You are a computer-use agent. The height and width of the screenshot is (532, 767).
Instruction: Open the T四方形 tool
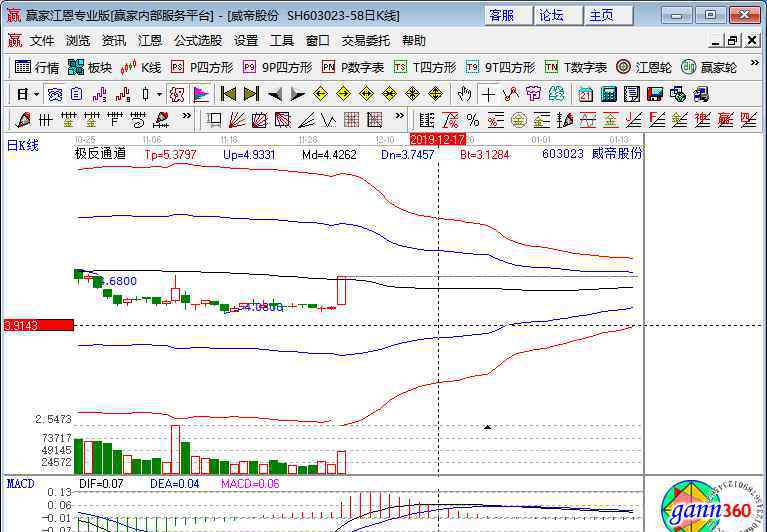pyautogui.click(x=425, y=67)
